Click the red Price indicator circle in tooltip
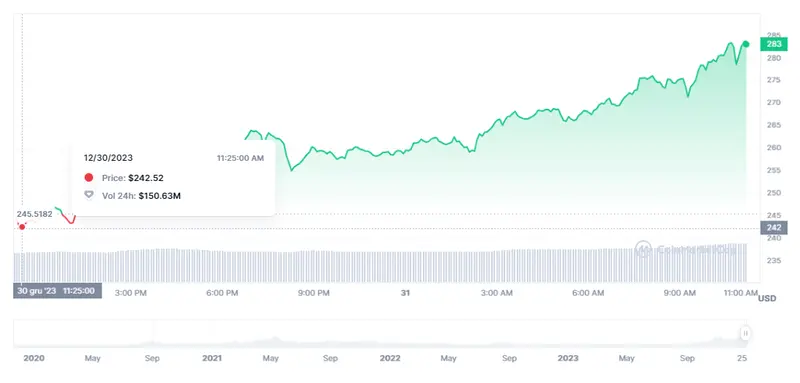This screenshot has height=383, width=800. tap(89, 177)
